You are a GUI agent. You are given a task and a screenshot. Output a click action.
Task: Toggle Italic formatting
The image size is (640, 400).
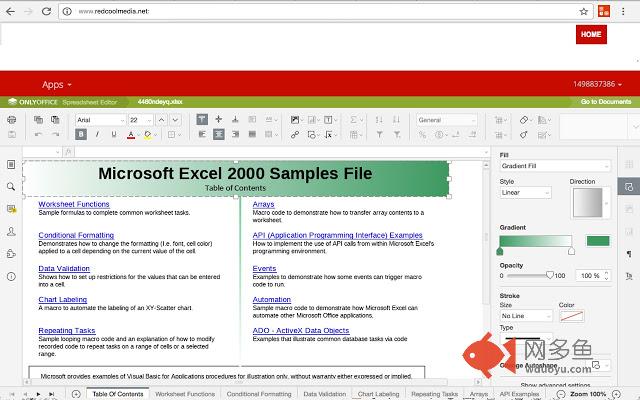pos(97,134)
